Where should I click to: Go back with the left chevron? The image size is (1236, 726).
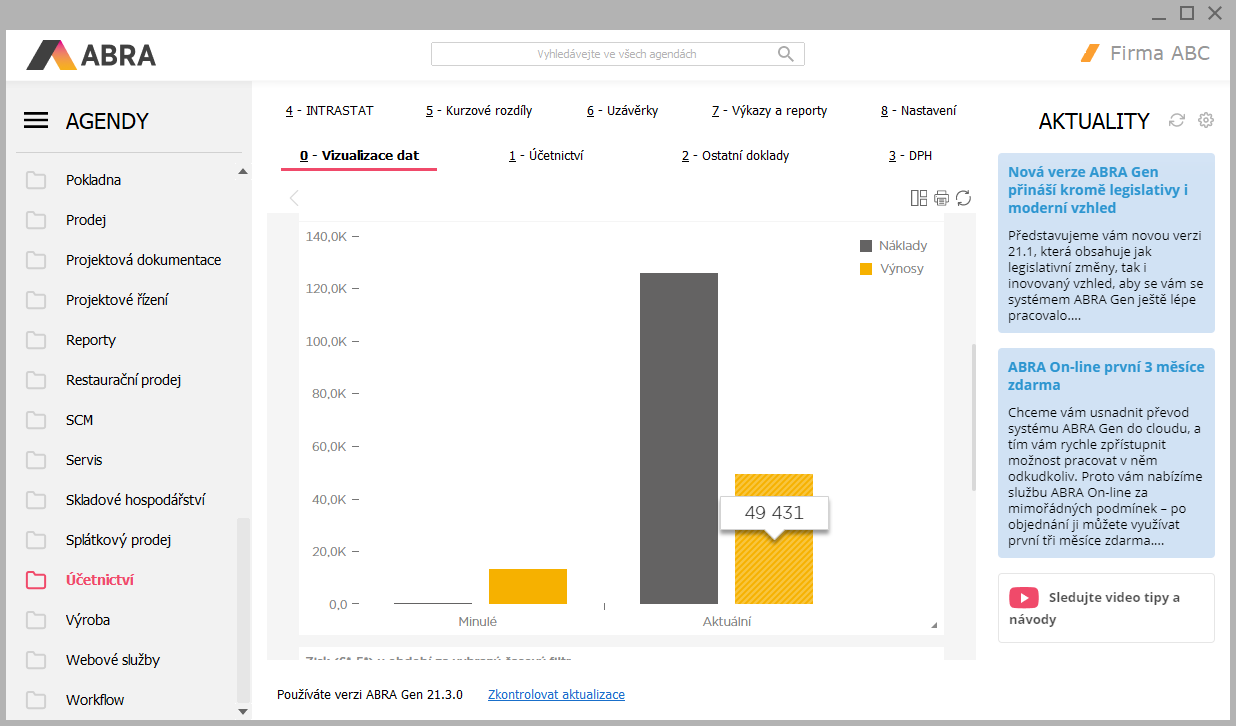(x=294, y=198)
